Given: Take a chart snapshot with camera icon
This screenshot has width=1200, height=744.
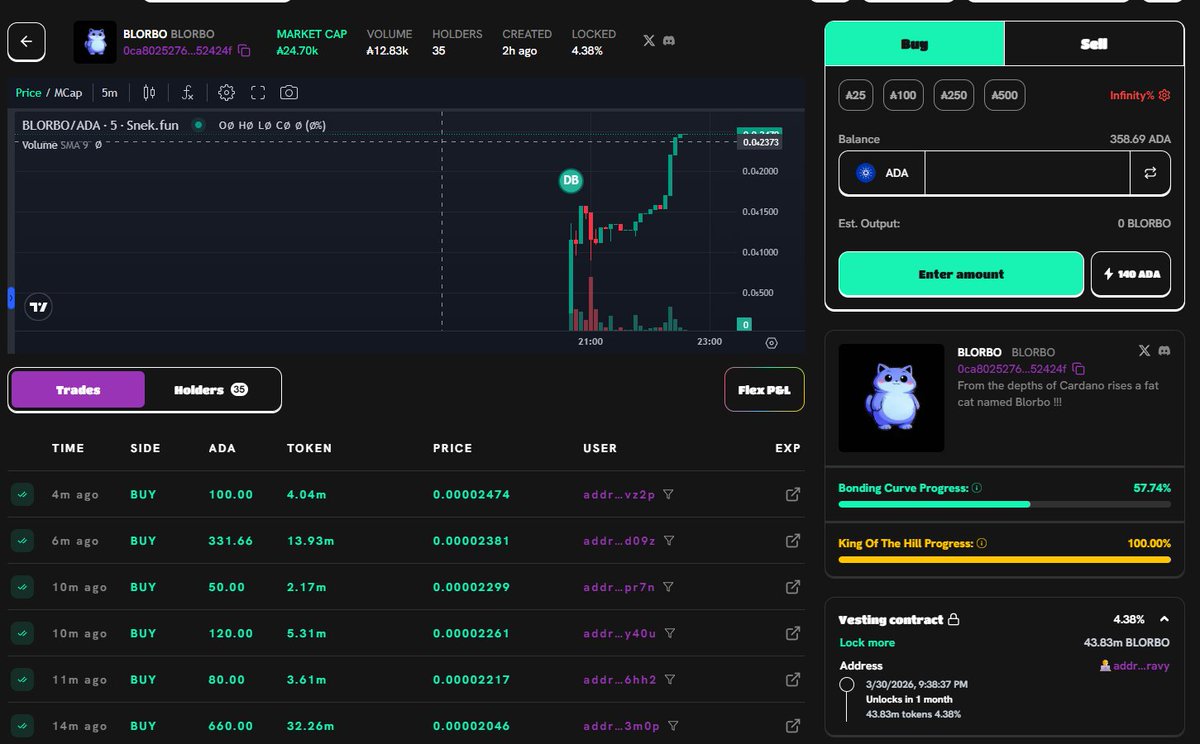Looking at the screenshot, I should [289, 93].
